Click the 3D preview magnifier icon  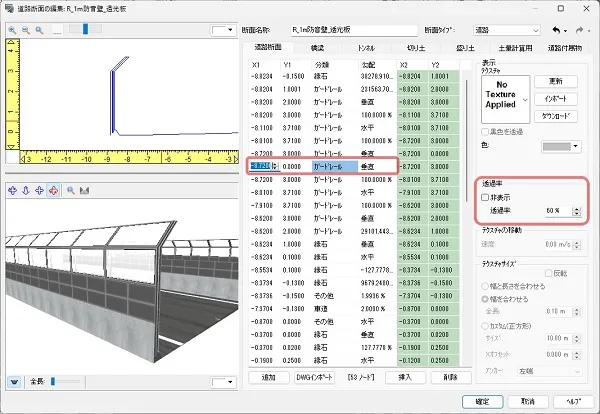point(70,190)
